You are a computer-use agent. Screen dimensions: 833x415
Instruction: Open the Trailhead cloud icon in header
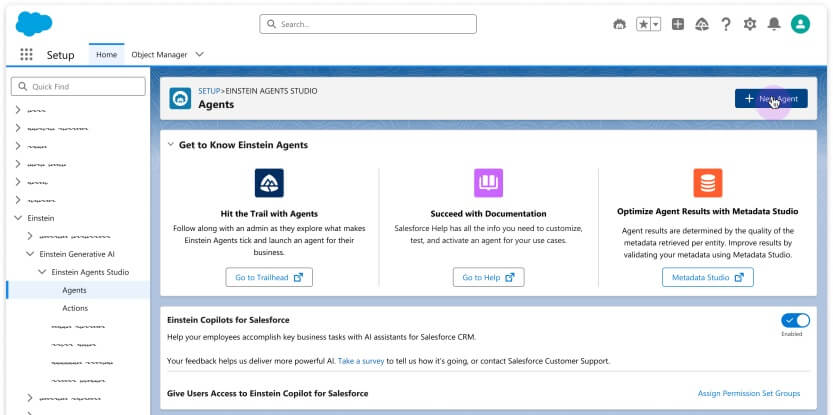pyautogui.click(x=702, y=24)
